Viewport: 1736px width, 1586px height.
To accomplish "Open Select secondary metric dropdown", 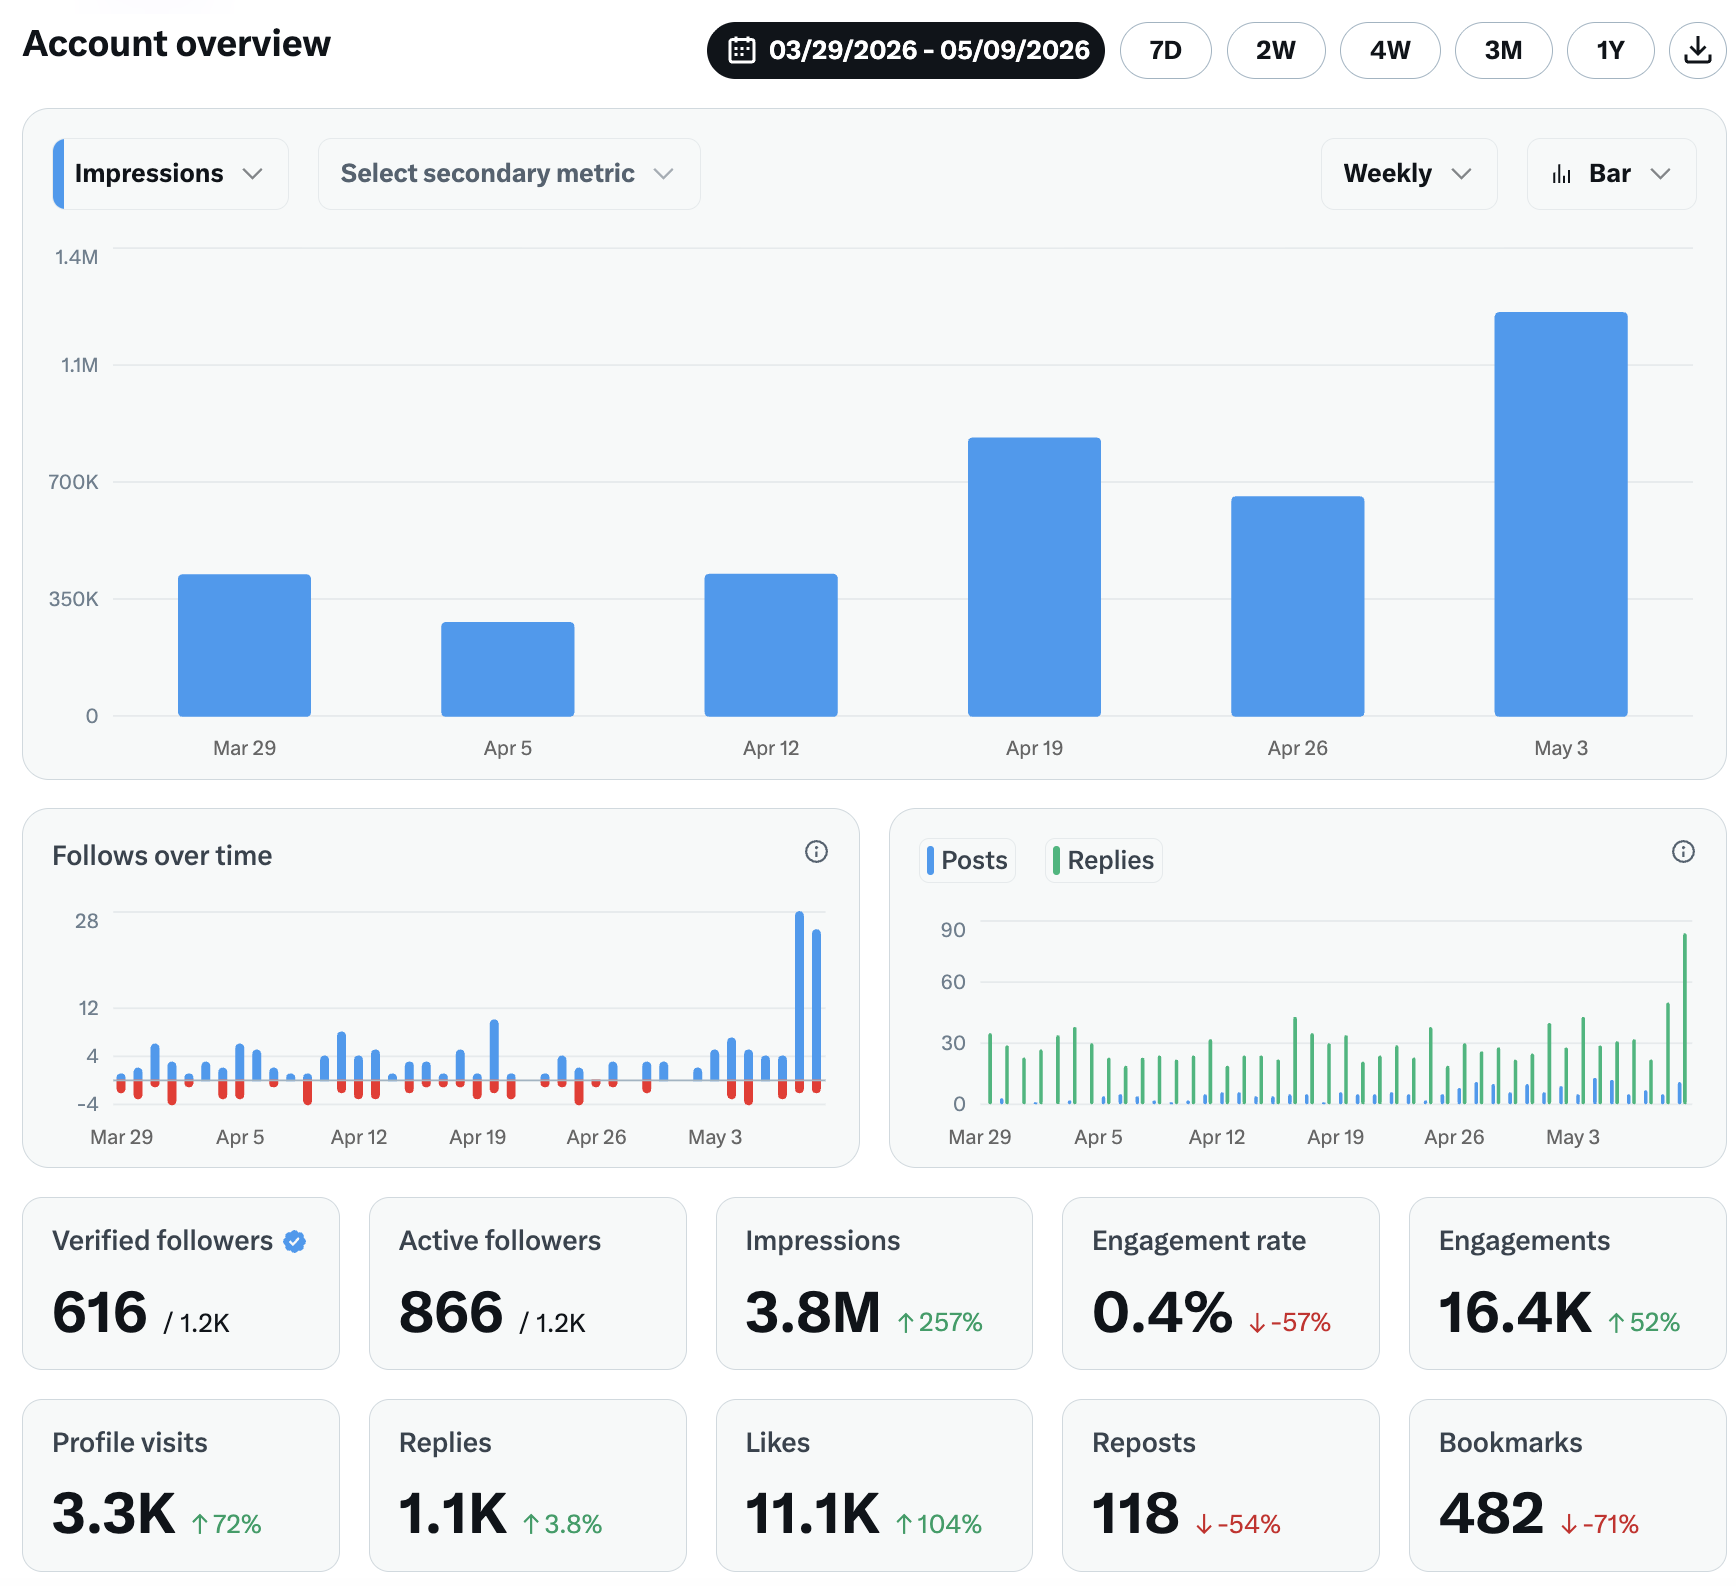I will pyautogui.click(x=509, y=174).
